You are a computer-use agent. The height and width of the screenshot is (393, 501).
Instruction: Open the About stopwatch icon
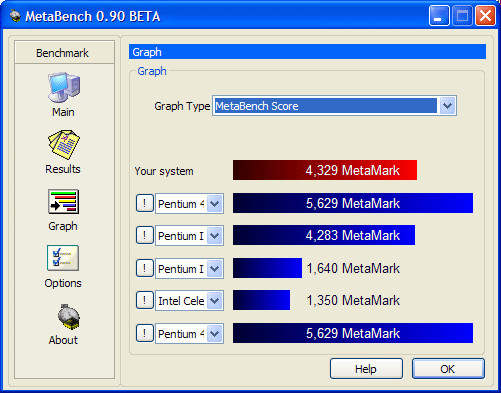[x=68, y=316]
